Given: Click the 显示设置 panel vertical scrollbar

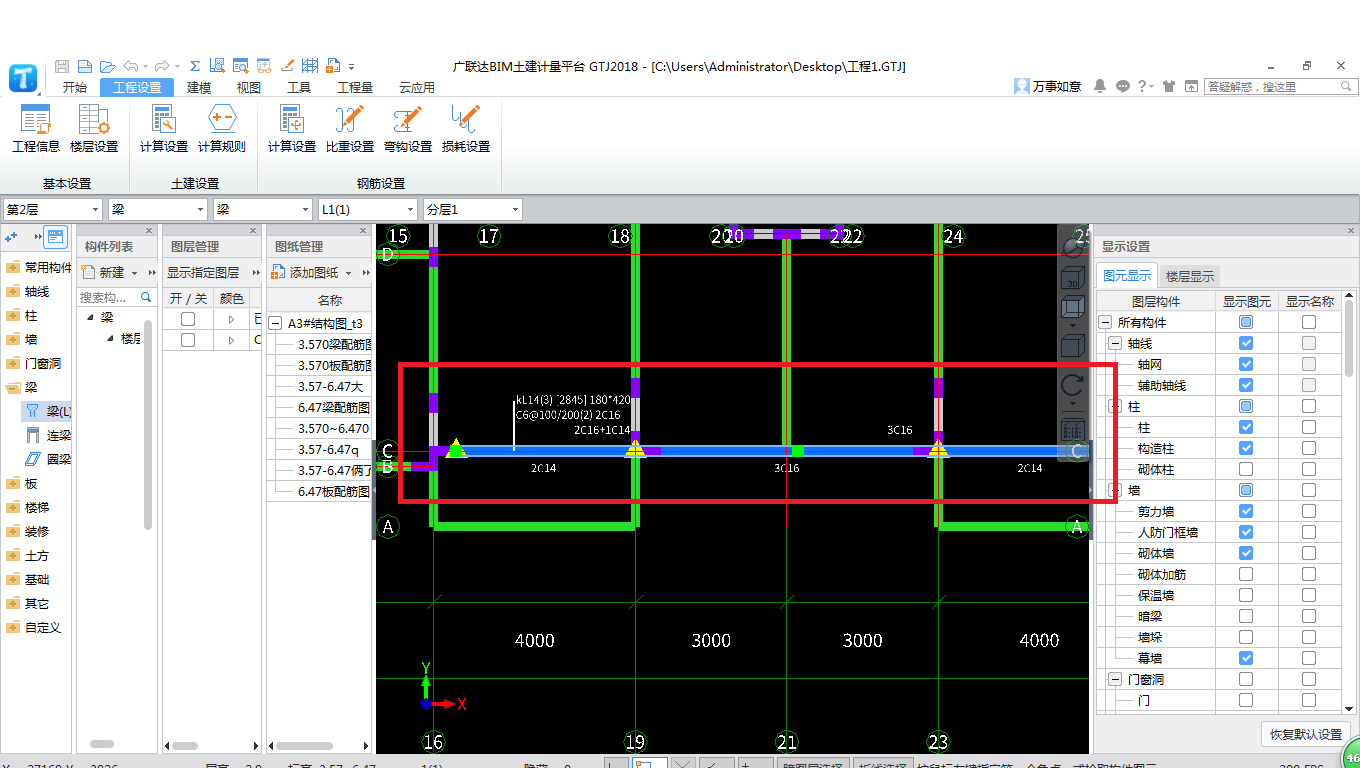Looking at the screenshot, I should [x=1350, y=337].
